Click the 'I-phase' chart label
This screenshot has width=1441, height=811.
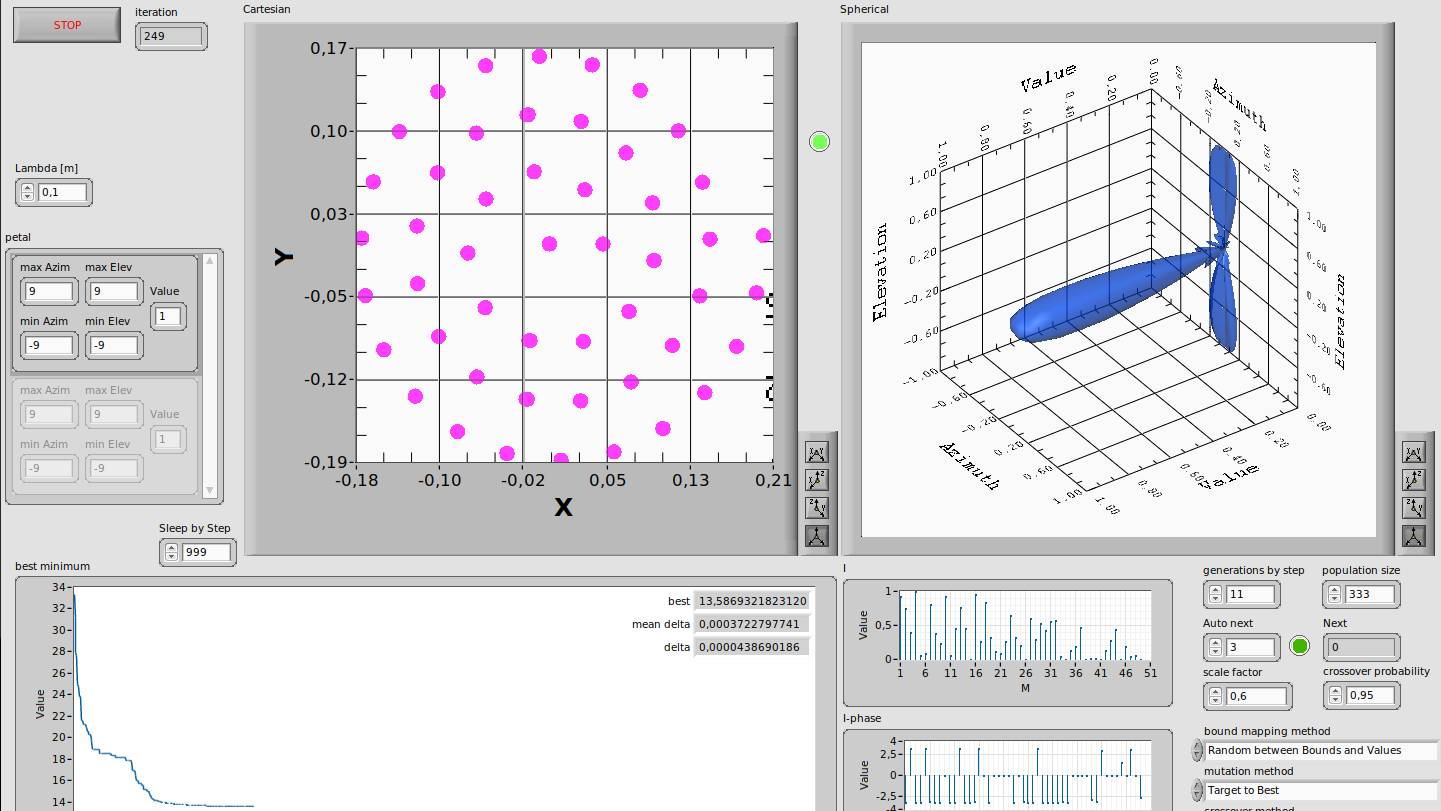click(x=862, y=718)
